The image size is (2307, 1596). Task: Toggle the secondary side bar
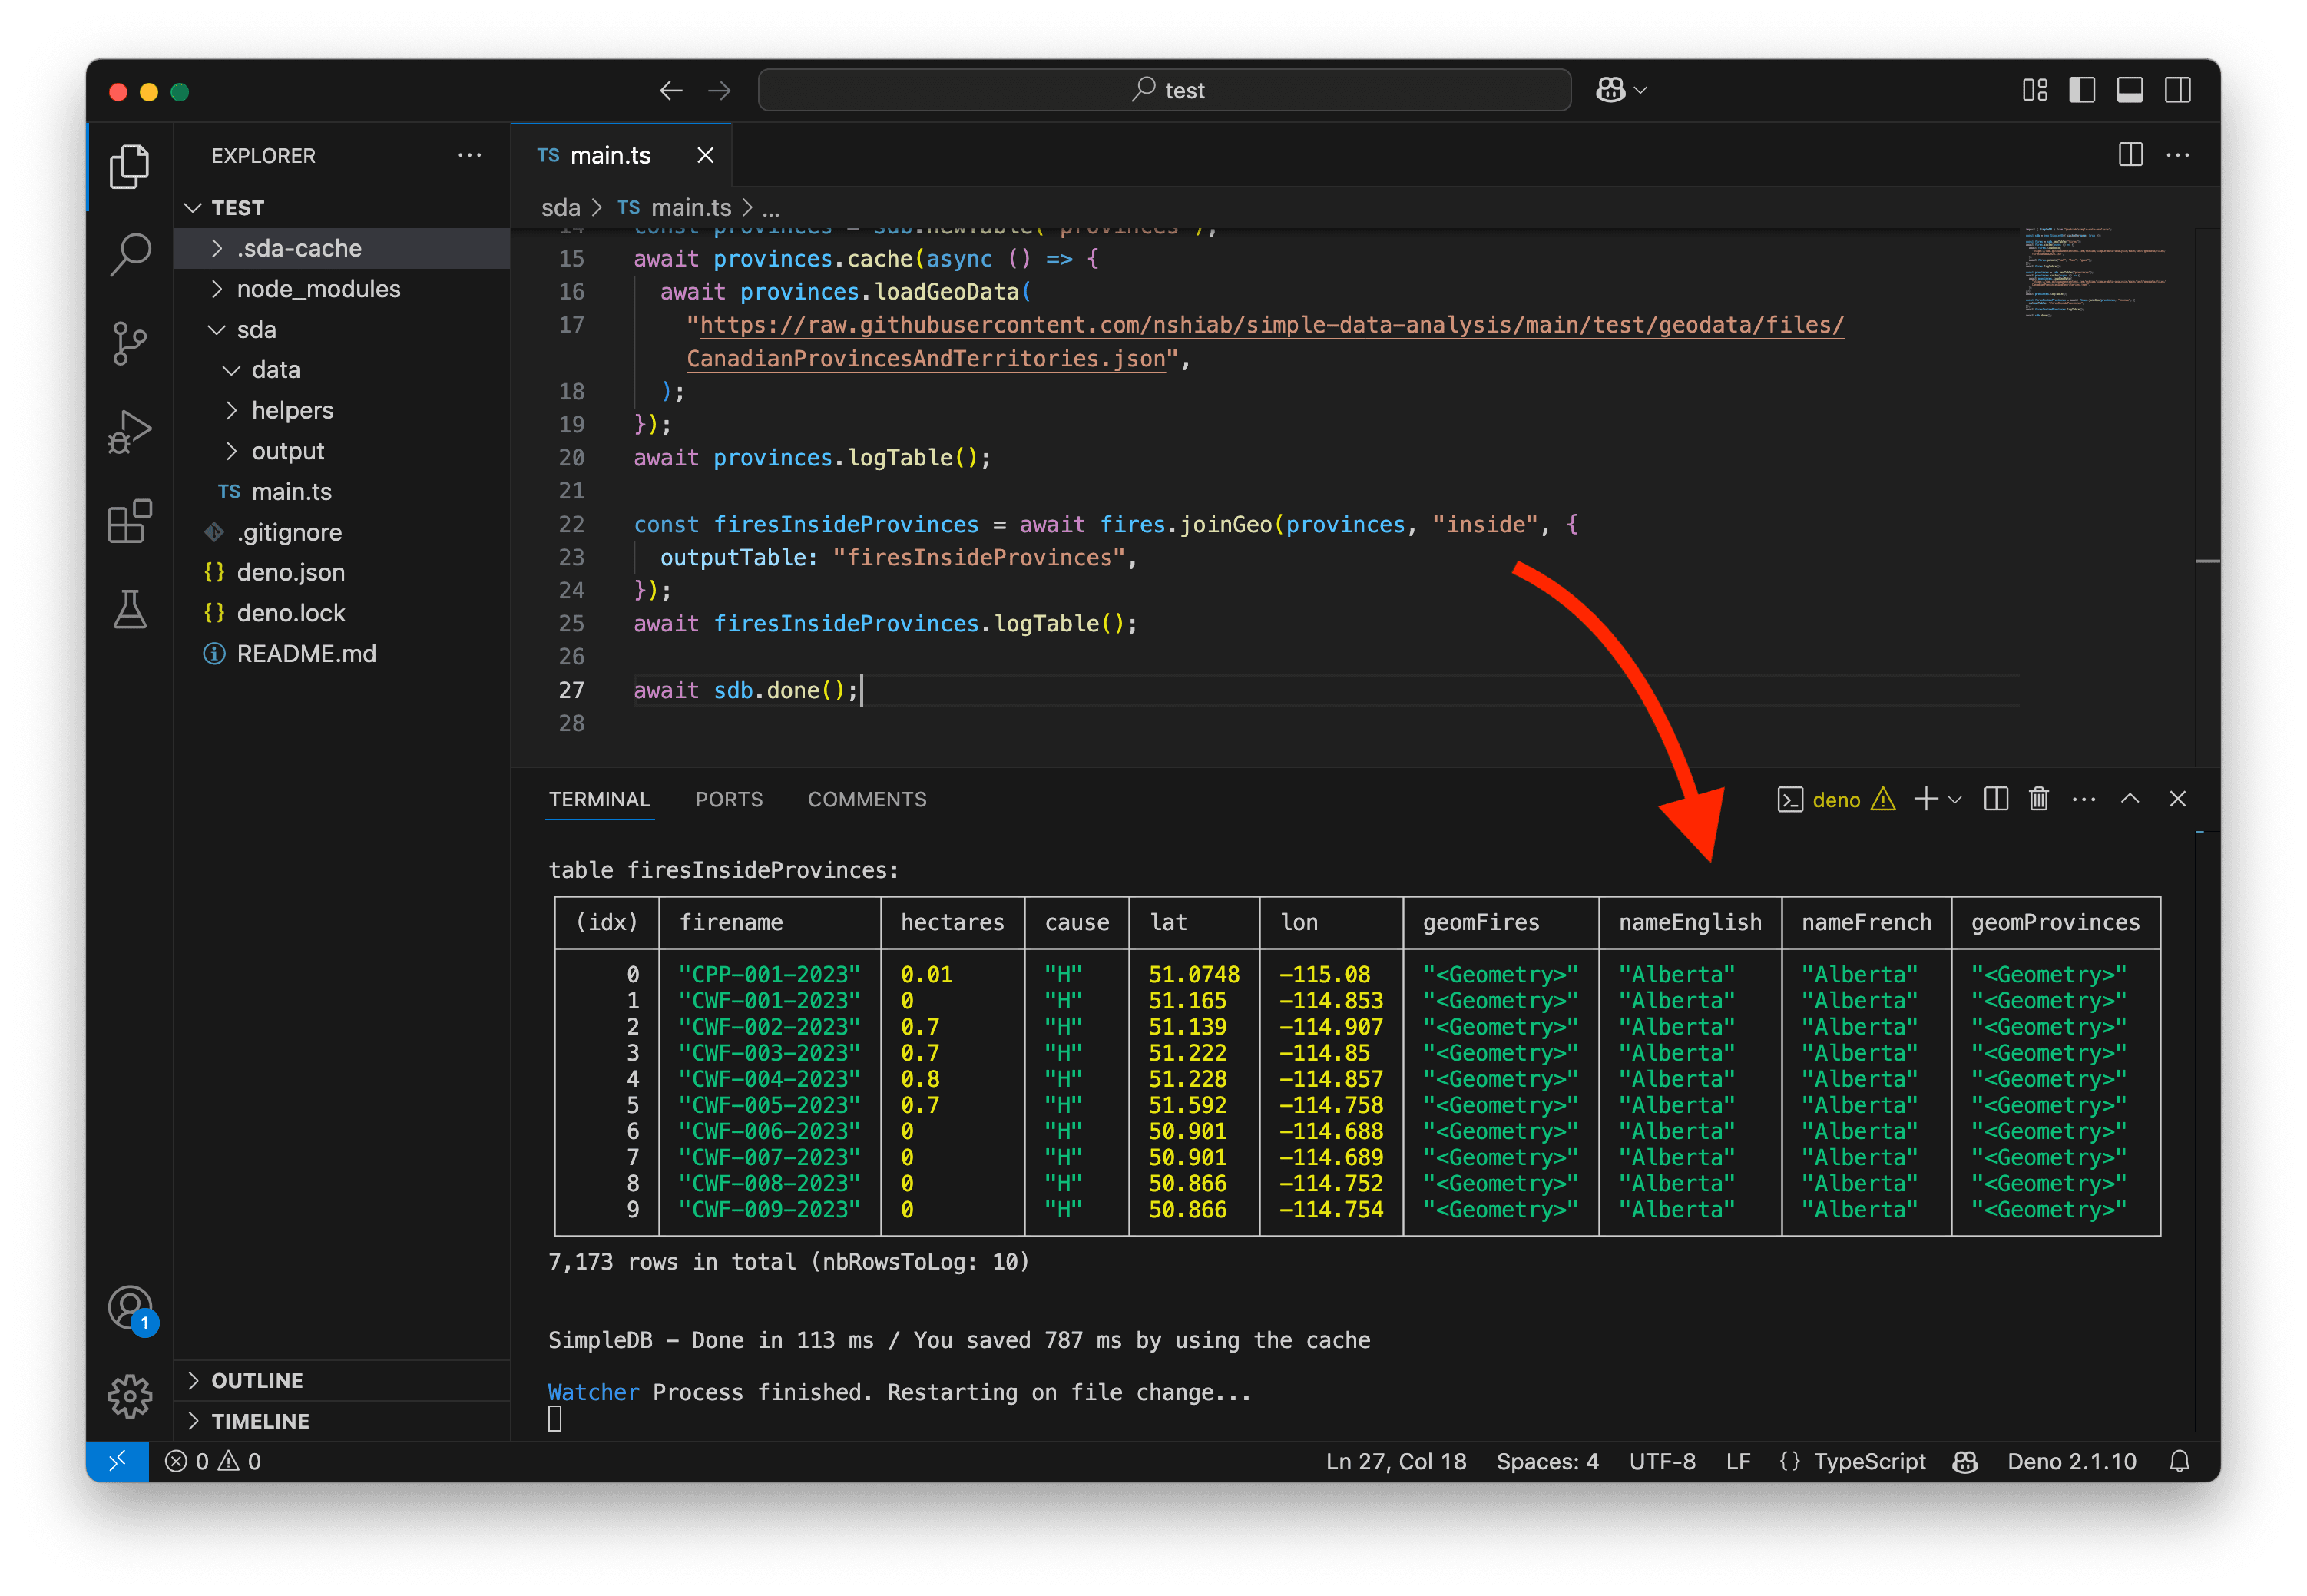(x=2178, y=91)
